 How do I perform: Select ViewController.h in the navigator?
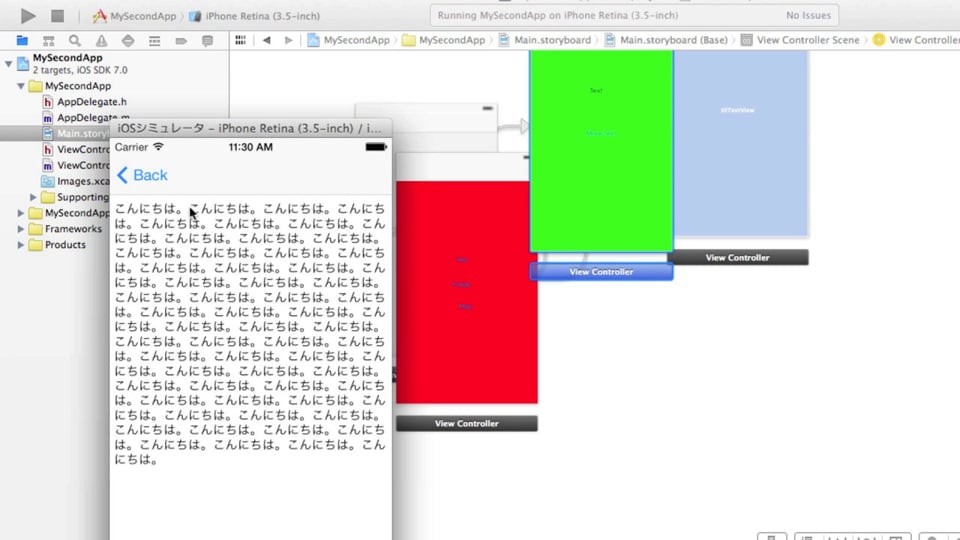tap(76, 149)
